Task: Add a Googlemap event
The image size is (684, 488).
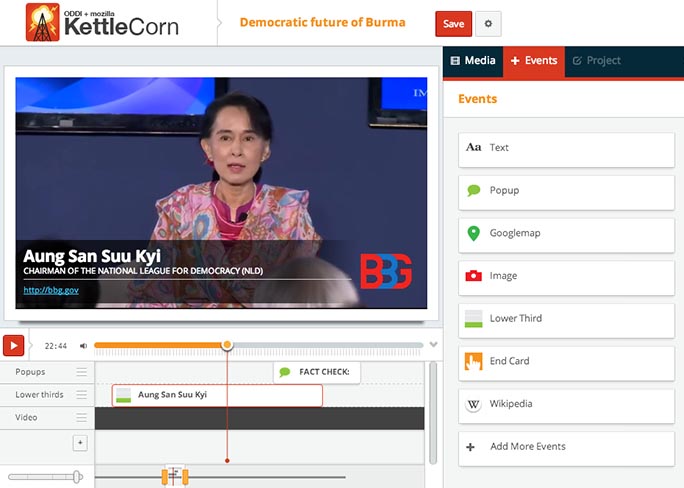Action: coord(566,235)
